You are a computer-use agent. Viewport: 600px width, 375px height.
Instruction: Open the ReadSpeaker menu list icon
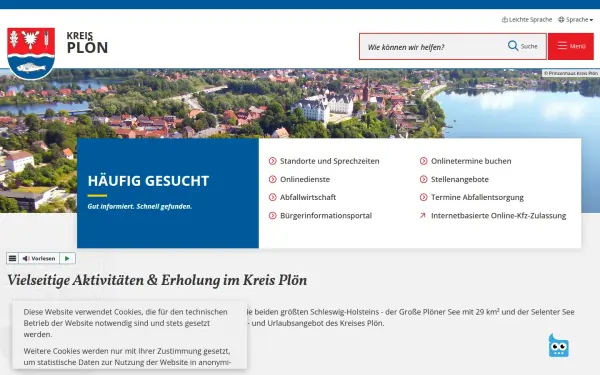pyautogui.click(x=12, y=258)
